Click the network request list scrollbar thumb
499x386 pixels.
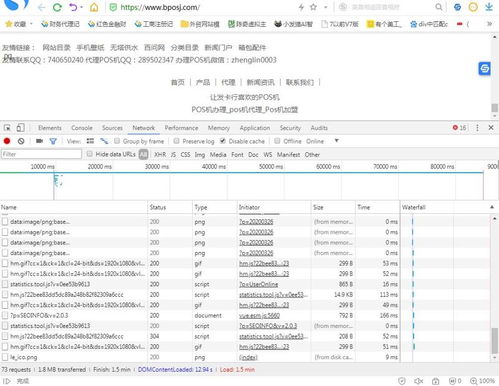tap(494, 341)
